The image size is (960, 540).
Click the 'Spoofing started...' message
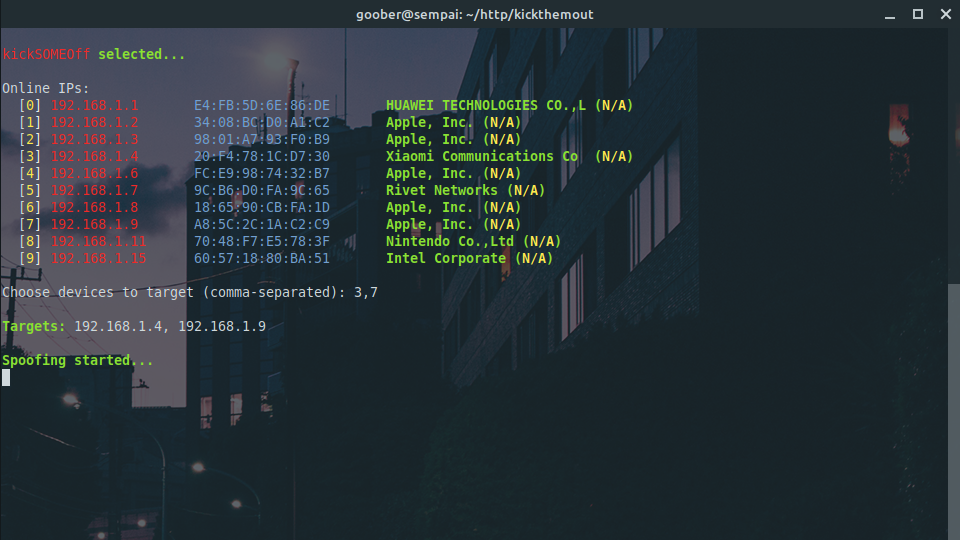[77, 360]
